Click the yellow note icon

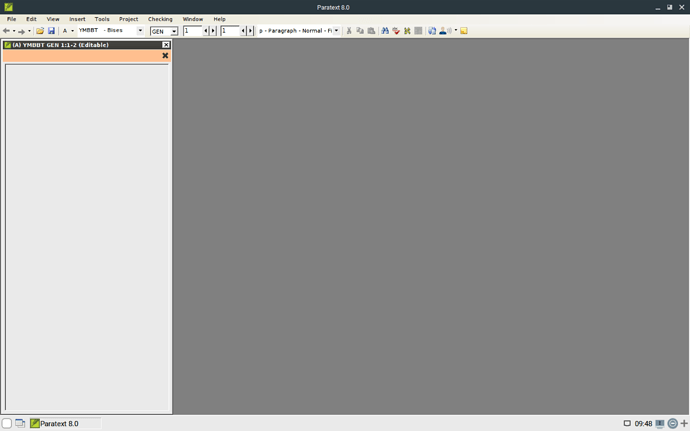(464, 31)
